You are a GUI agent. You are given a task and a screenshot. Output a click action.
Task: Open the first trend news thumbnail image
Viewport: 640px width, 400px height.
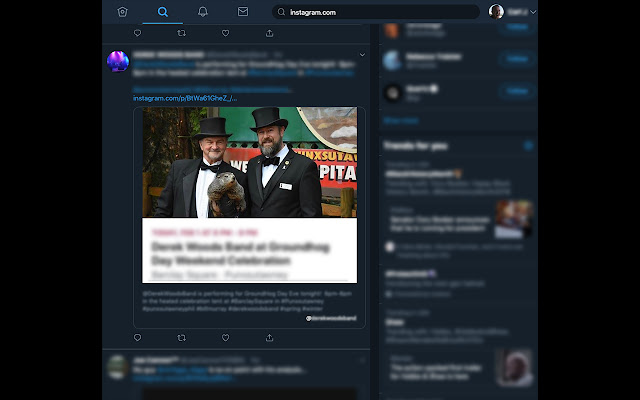coord(513,219)
